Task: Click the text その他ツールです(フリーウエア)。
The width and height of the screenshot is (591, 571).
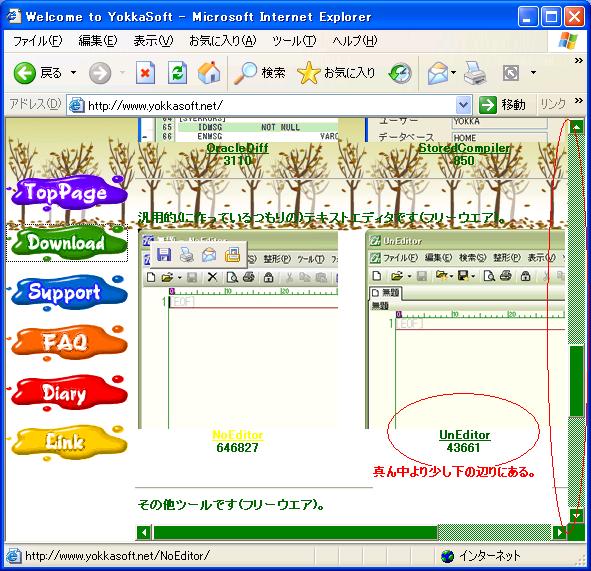Action: pyautogui.click(x=231, y=505)
